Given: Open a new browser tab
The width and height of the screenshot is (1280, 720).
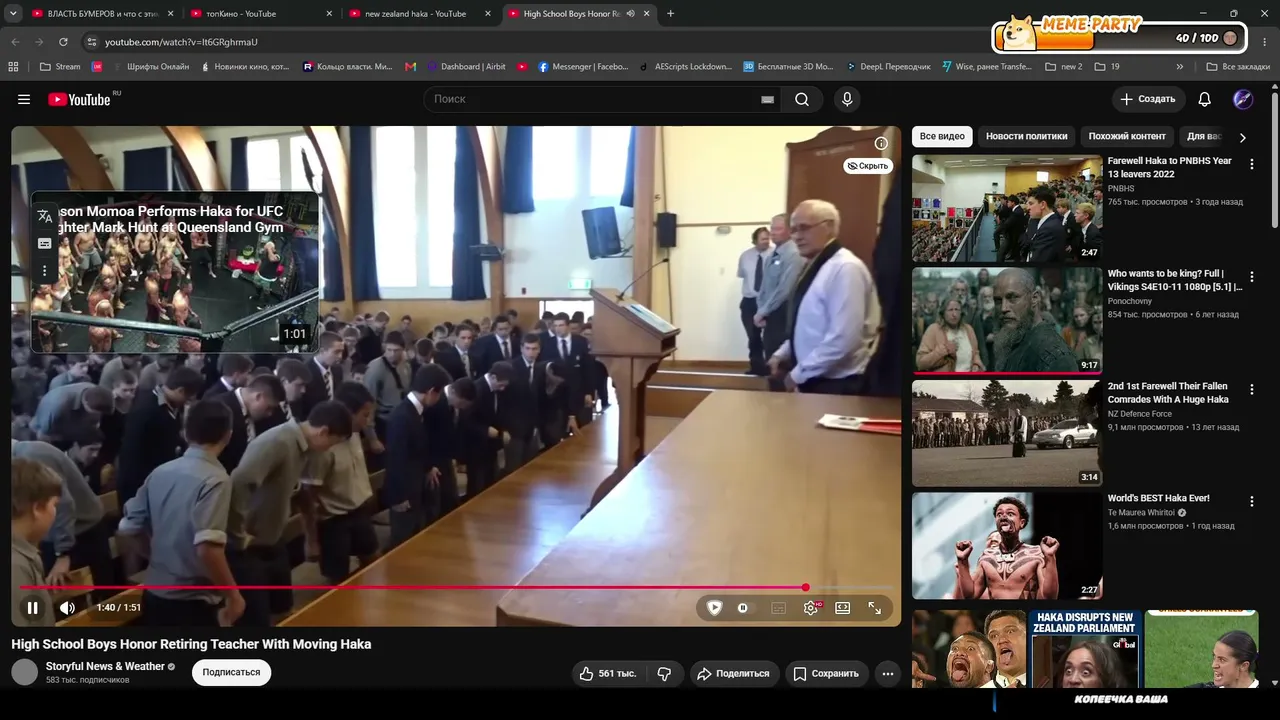Looking at the screenshot, I should coord(670,14).
